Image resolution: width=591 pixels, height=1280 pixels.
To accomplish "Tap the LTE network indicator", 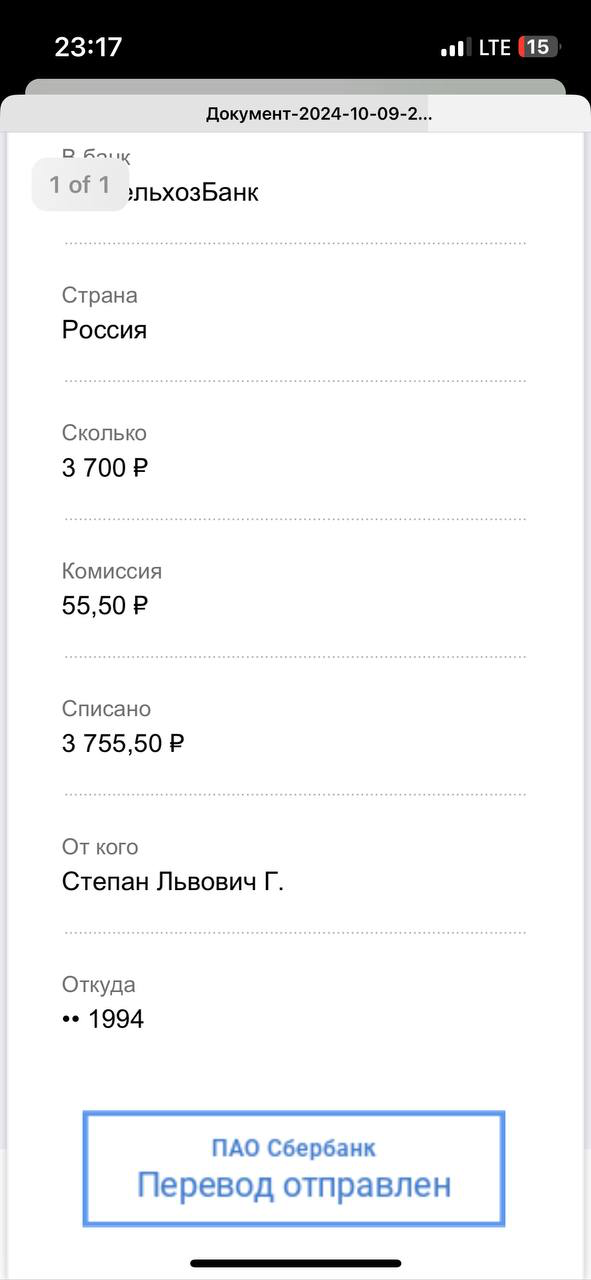I will 494,48.
